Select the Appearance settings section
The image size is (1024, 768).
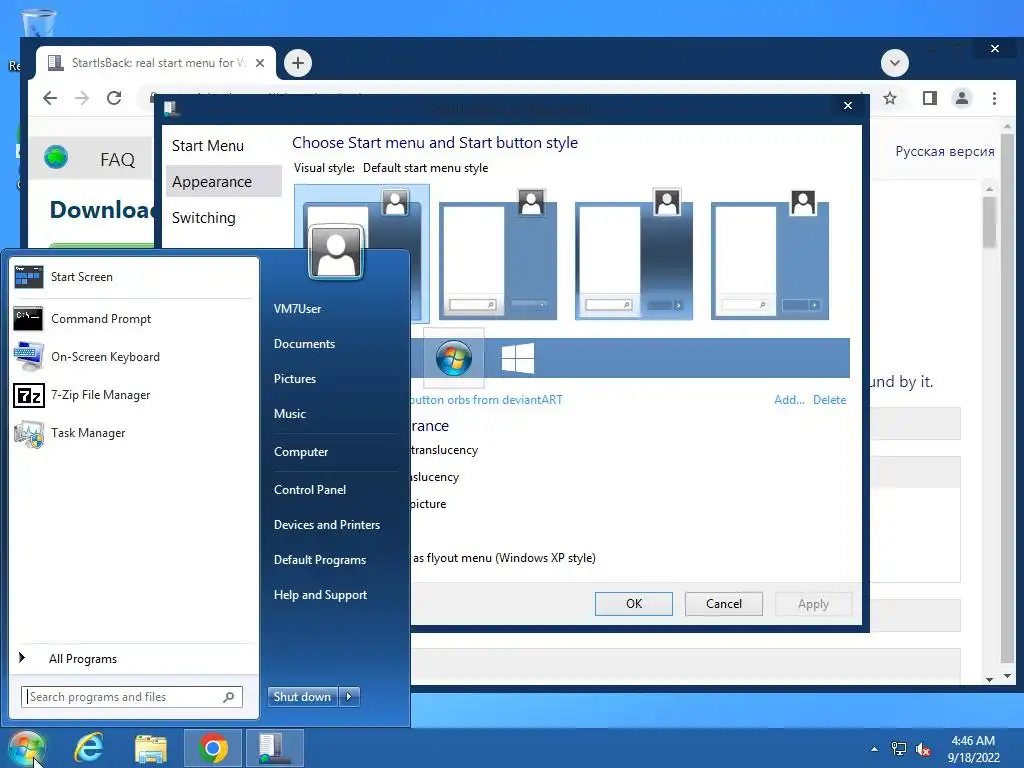(223, 182)
